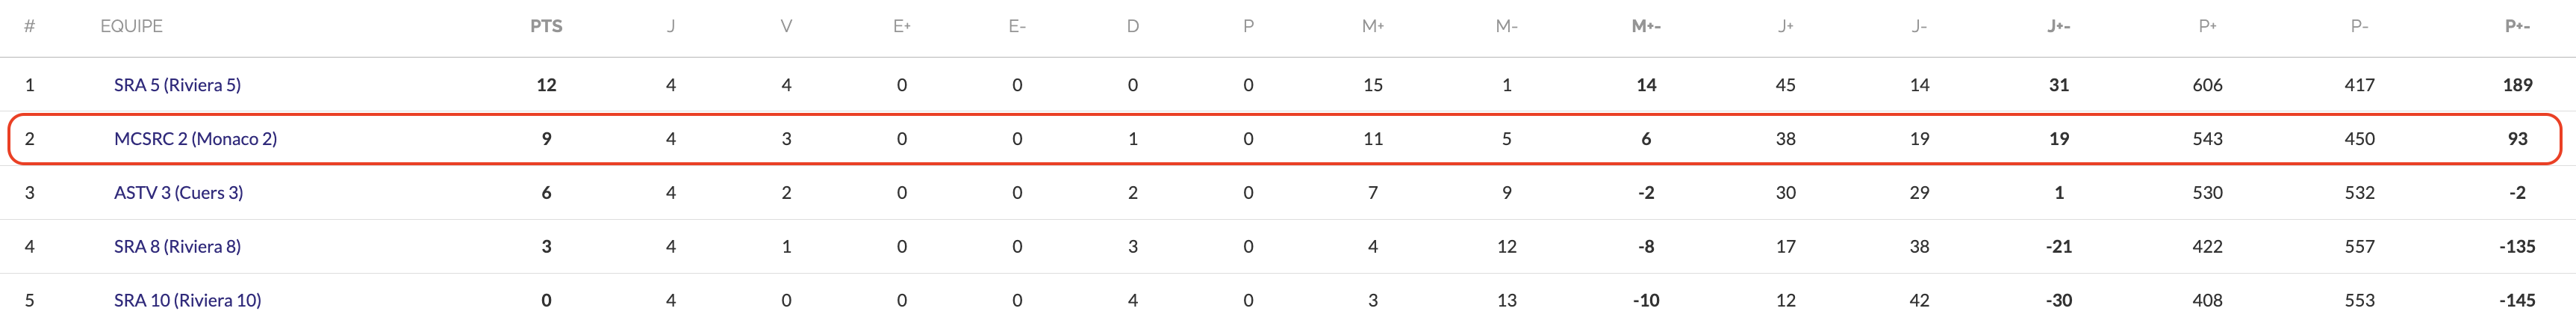2576x329 pixels.
Task: Sort by the D column header
Action: (x=1132, y=27)
